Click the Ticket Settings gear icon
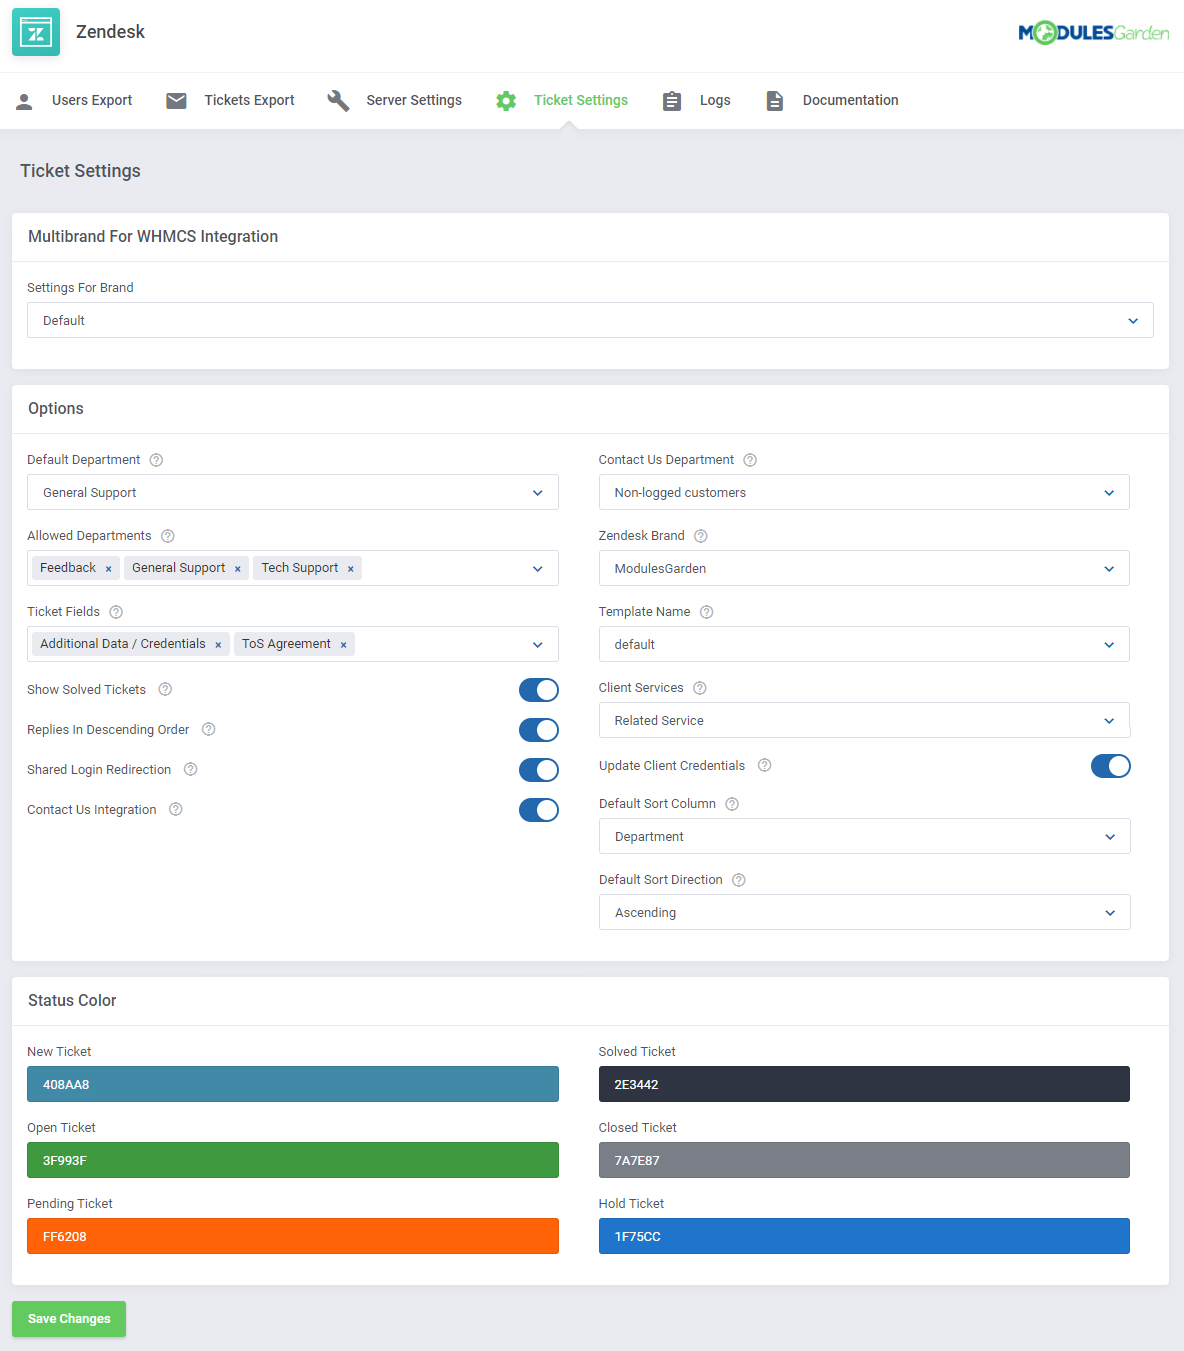Viewport: 1184px width, 1351px height. (505, 100)
